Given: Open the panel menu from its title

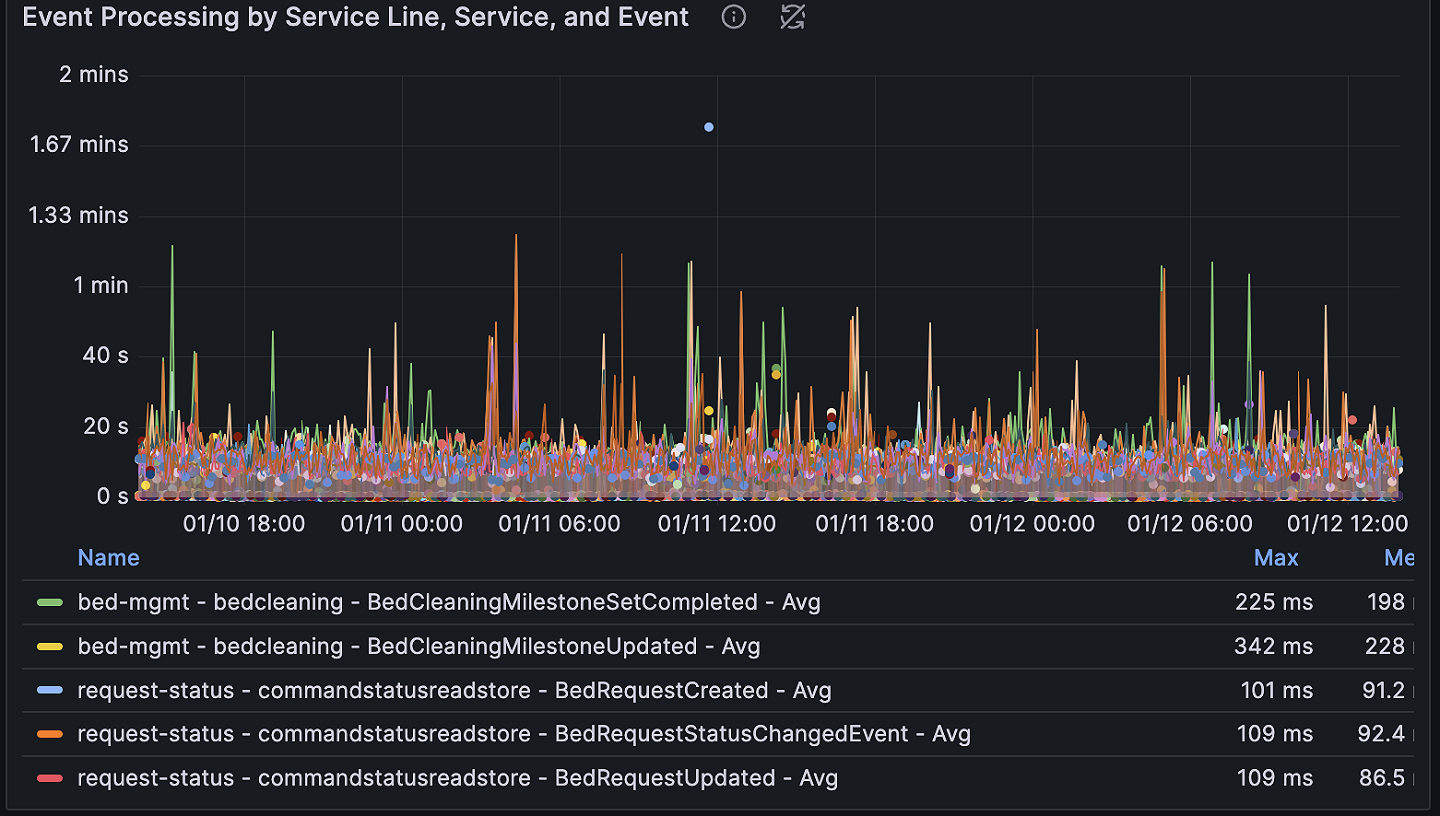Looking at the screenshot, I should click(354, 17).
